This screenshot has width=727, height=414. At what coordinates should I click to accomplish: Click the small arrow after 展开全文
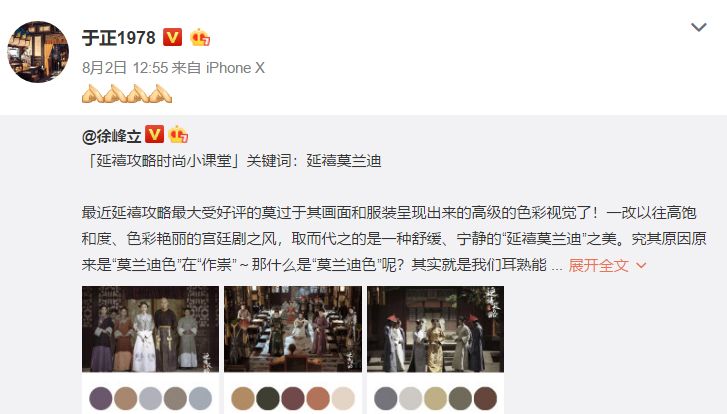click(641, 266)
